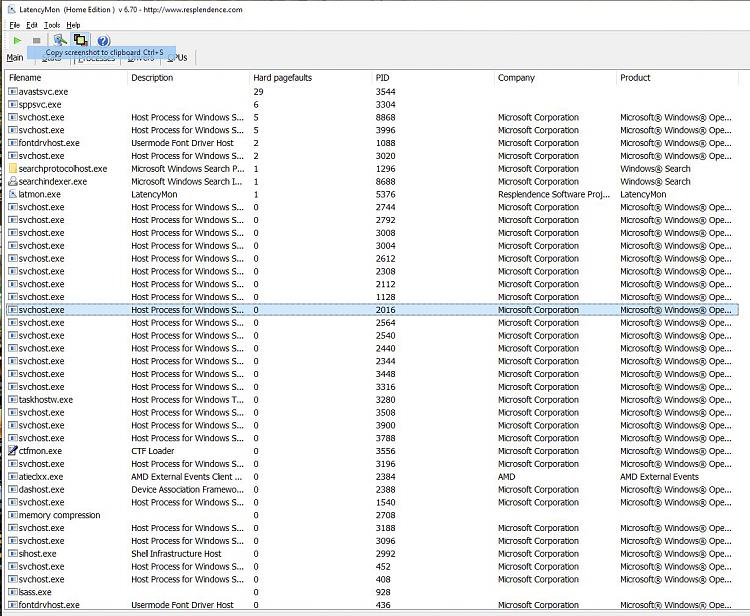
Task: Click 'Usermode Font Driver Host' for PID 1088
Action: pyautogui.click(x=182, y=143)
